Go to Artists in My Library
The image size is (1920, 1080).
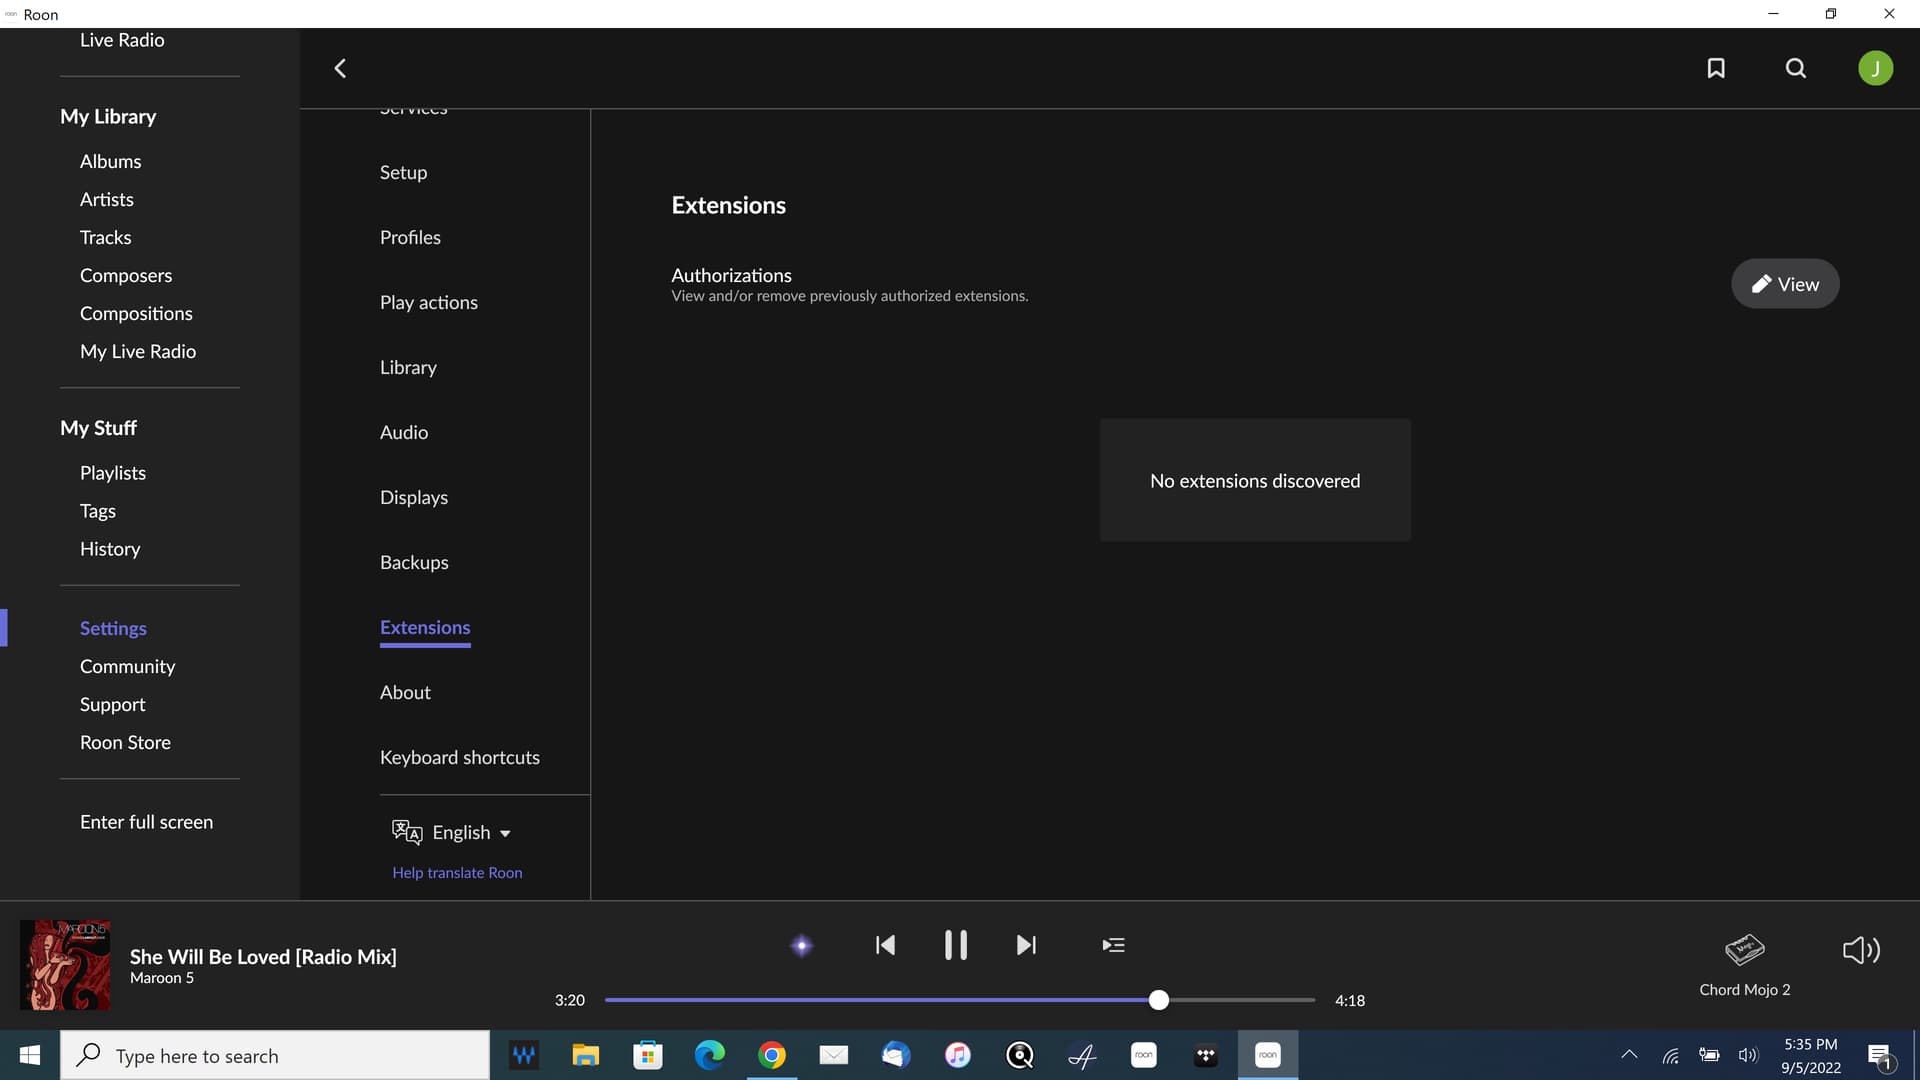[106, 199]
